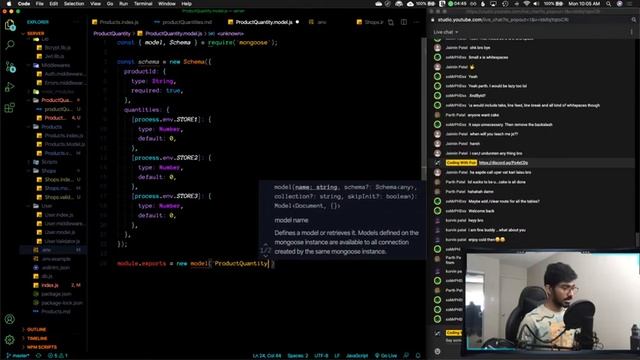The image size is (640, 360).
Task: Open .env.example in the file explorer
Action: point(56,259)
